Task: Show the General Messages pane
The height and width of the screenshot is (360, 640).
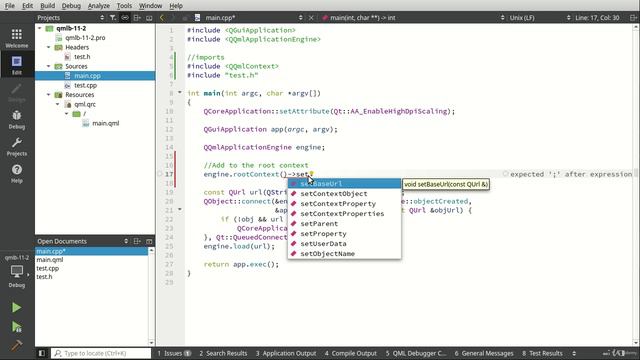Action: pyautogui.click(x=484, y=353)
